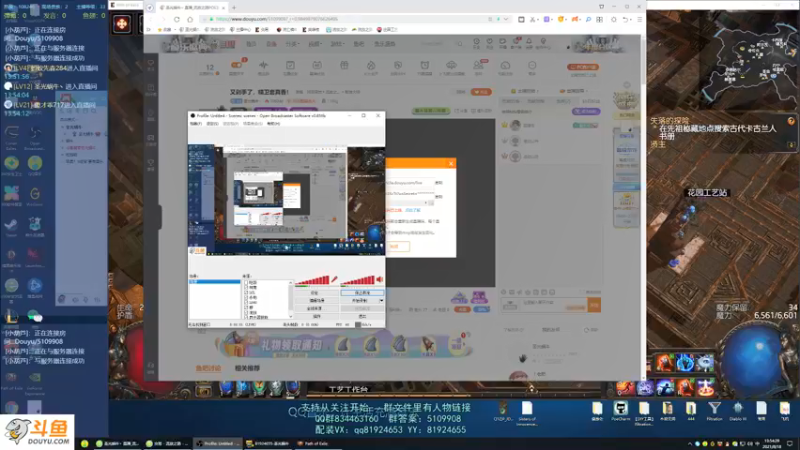Image resolution: width=800 pixels, height=450 pixels.
Task: Open the browser hamburger menu
Action: pyautogui.click(x=639, y=19)
